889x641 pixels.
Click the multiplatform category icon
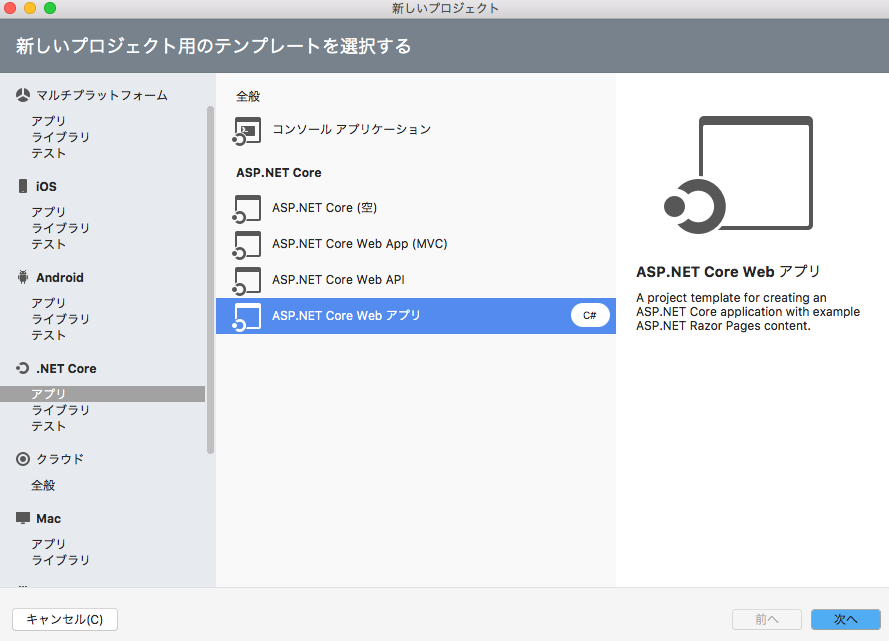23,95
